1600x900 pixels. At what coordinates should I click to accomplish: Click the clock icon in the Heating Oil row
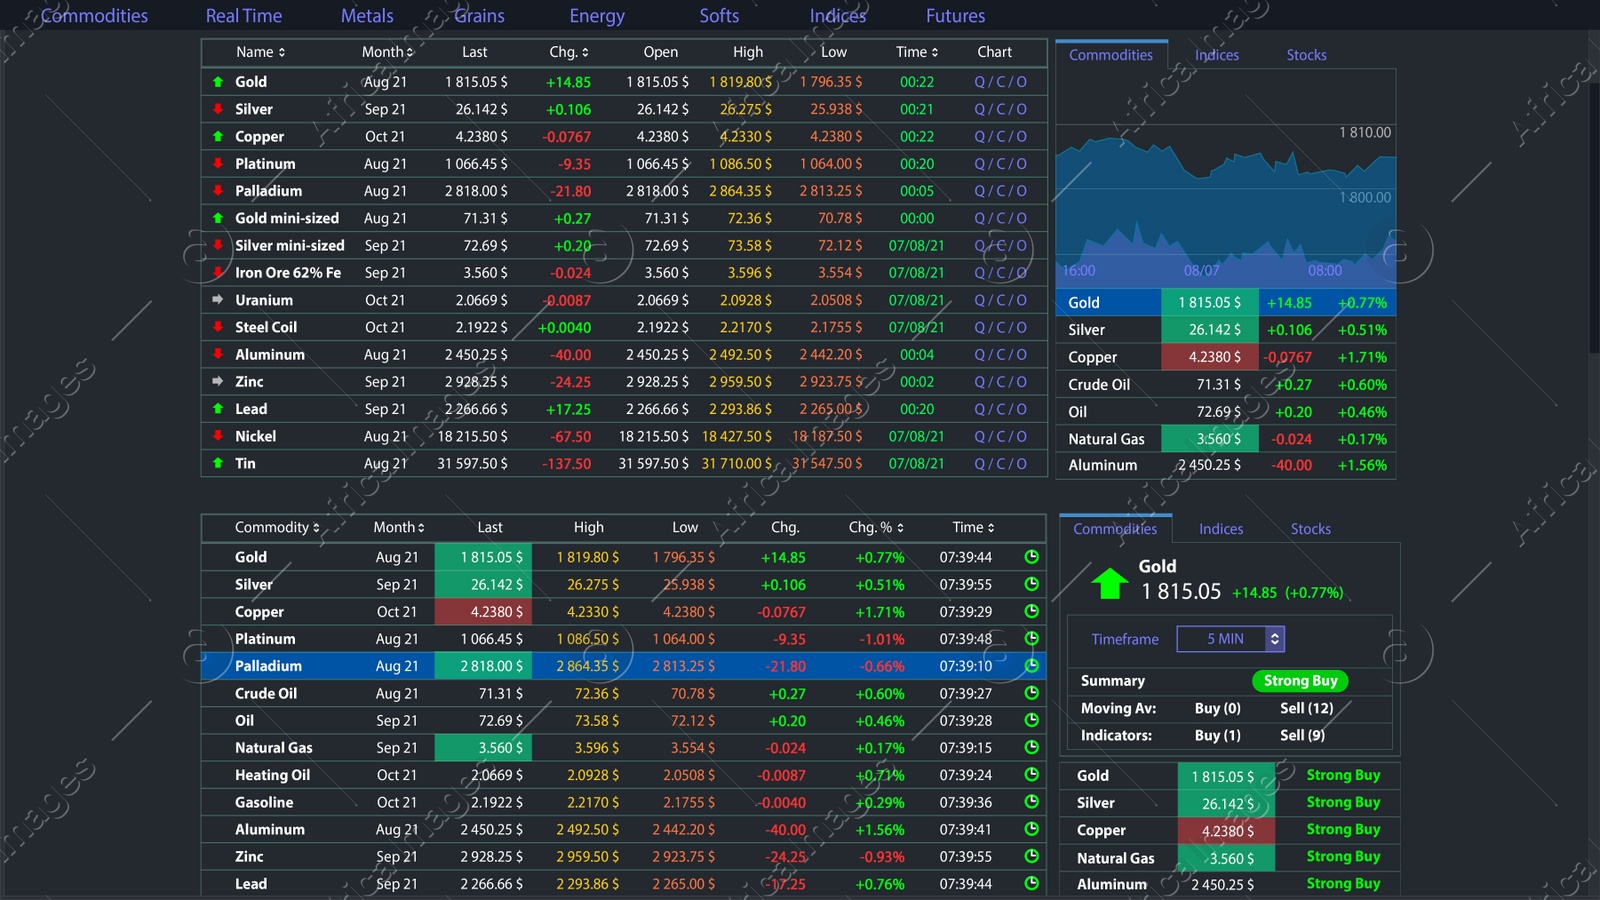click(x=1032, y=774)
